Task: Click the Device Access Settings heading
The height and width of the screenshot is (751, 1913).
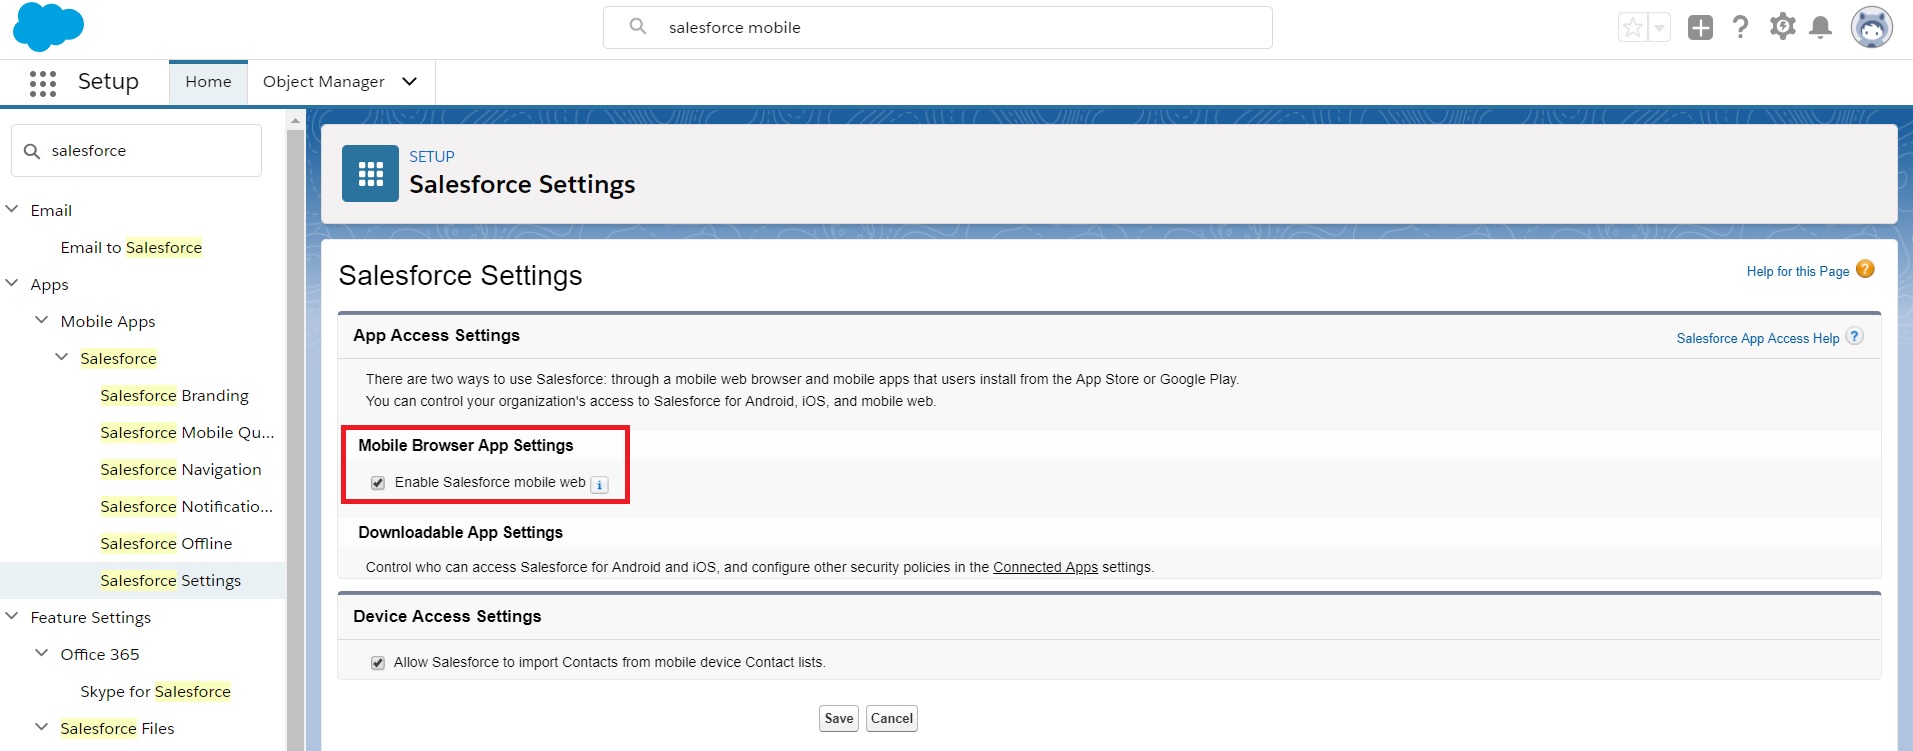Action: [447, 616]
